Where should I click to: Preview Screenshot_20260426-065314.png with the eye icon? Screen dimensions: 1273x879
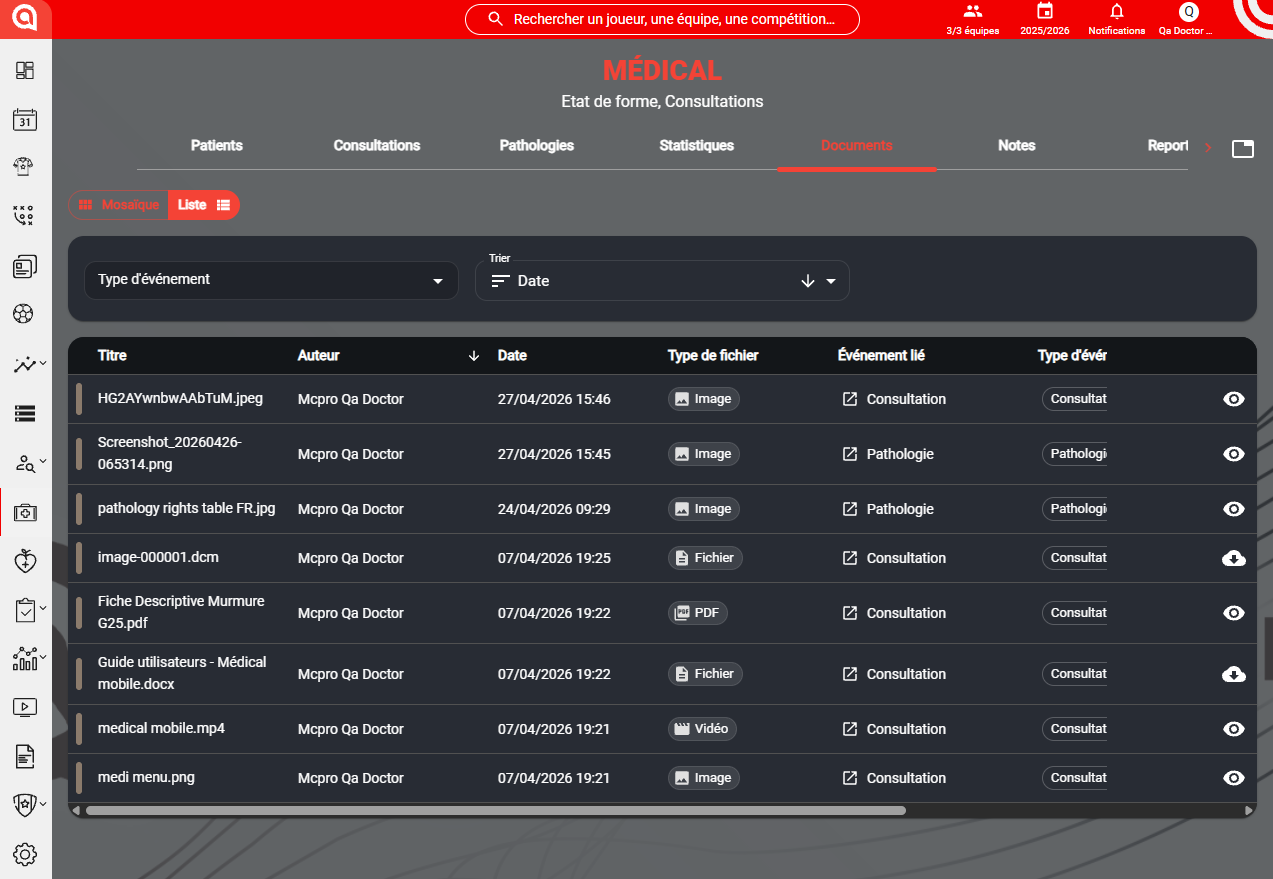point(1234,454)
